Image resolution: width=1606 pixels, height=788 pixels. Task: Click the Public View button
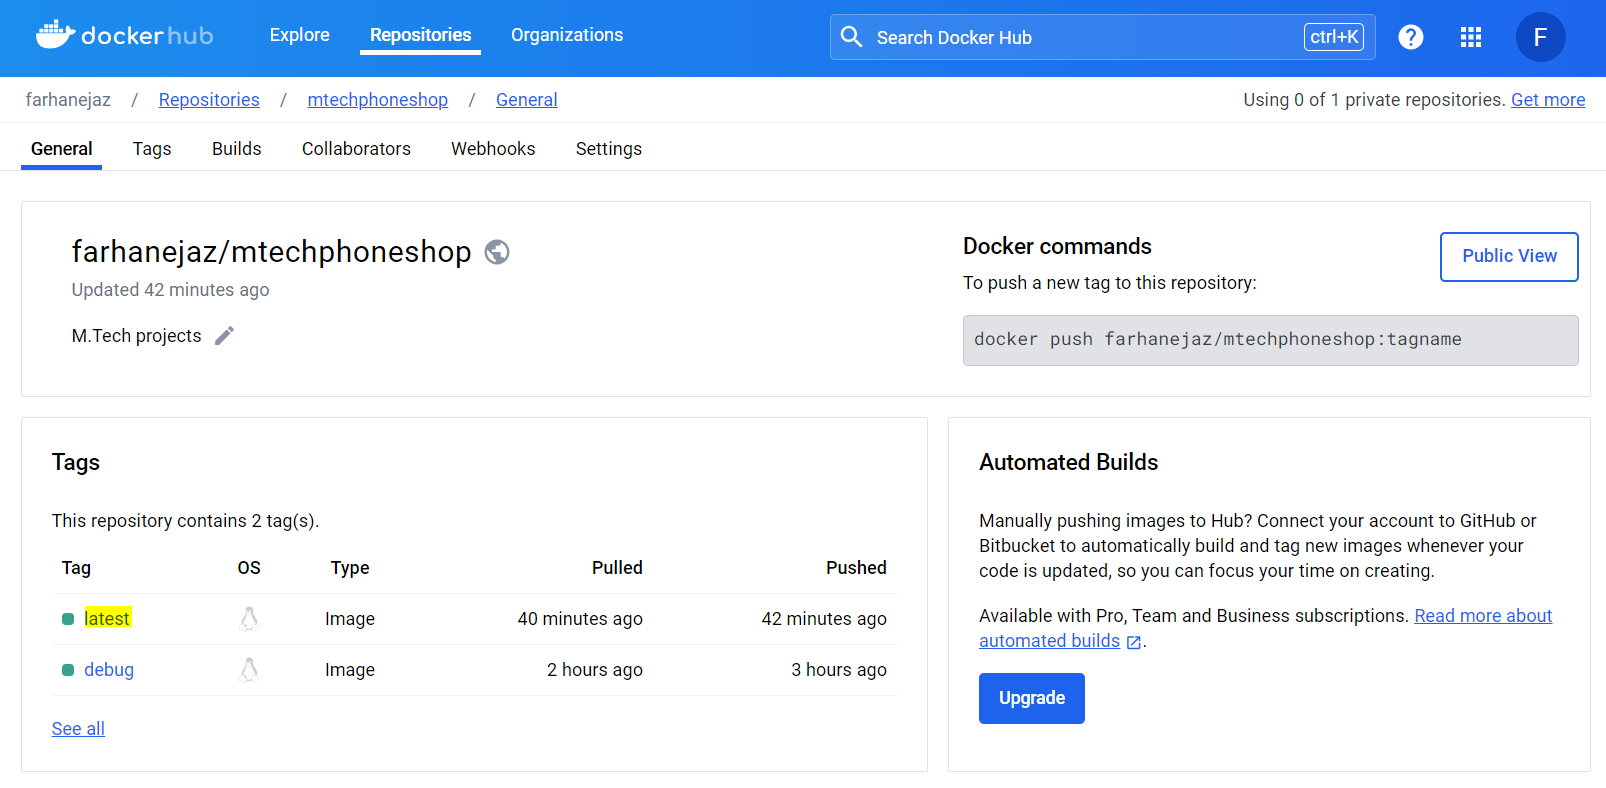[x=1509, y=257]
